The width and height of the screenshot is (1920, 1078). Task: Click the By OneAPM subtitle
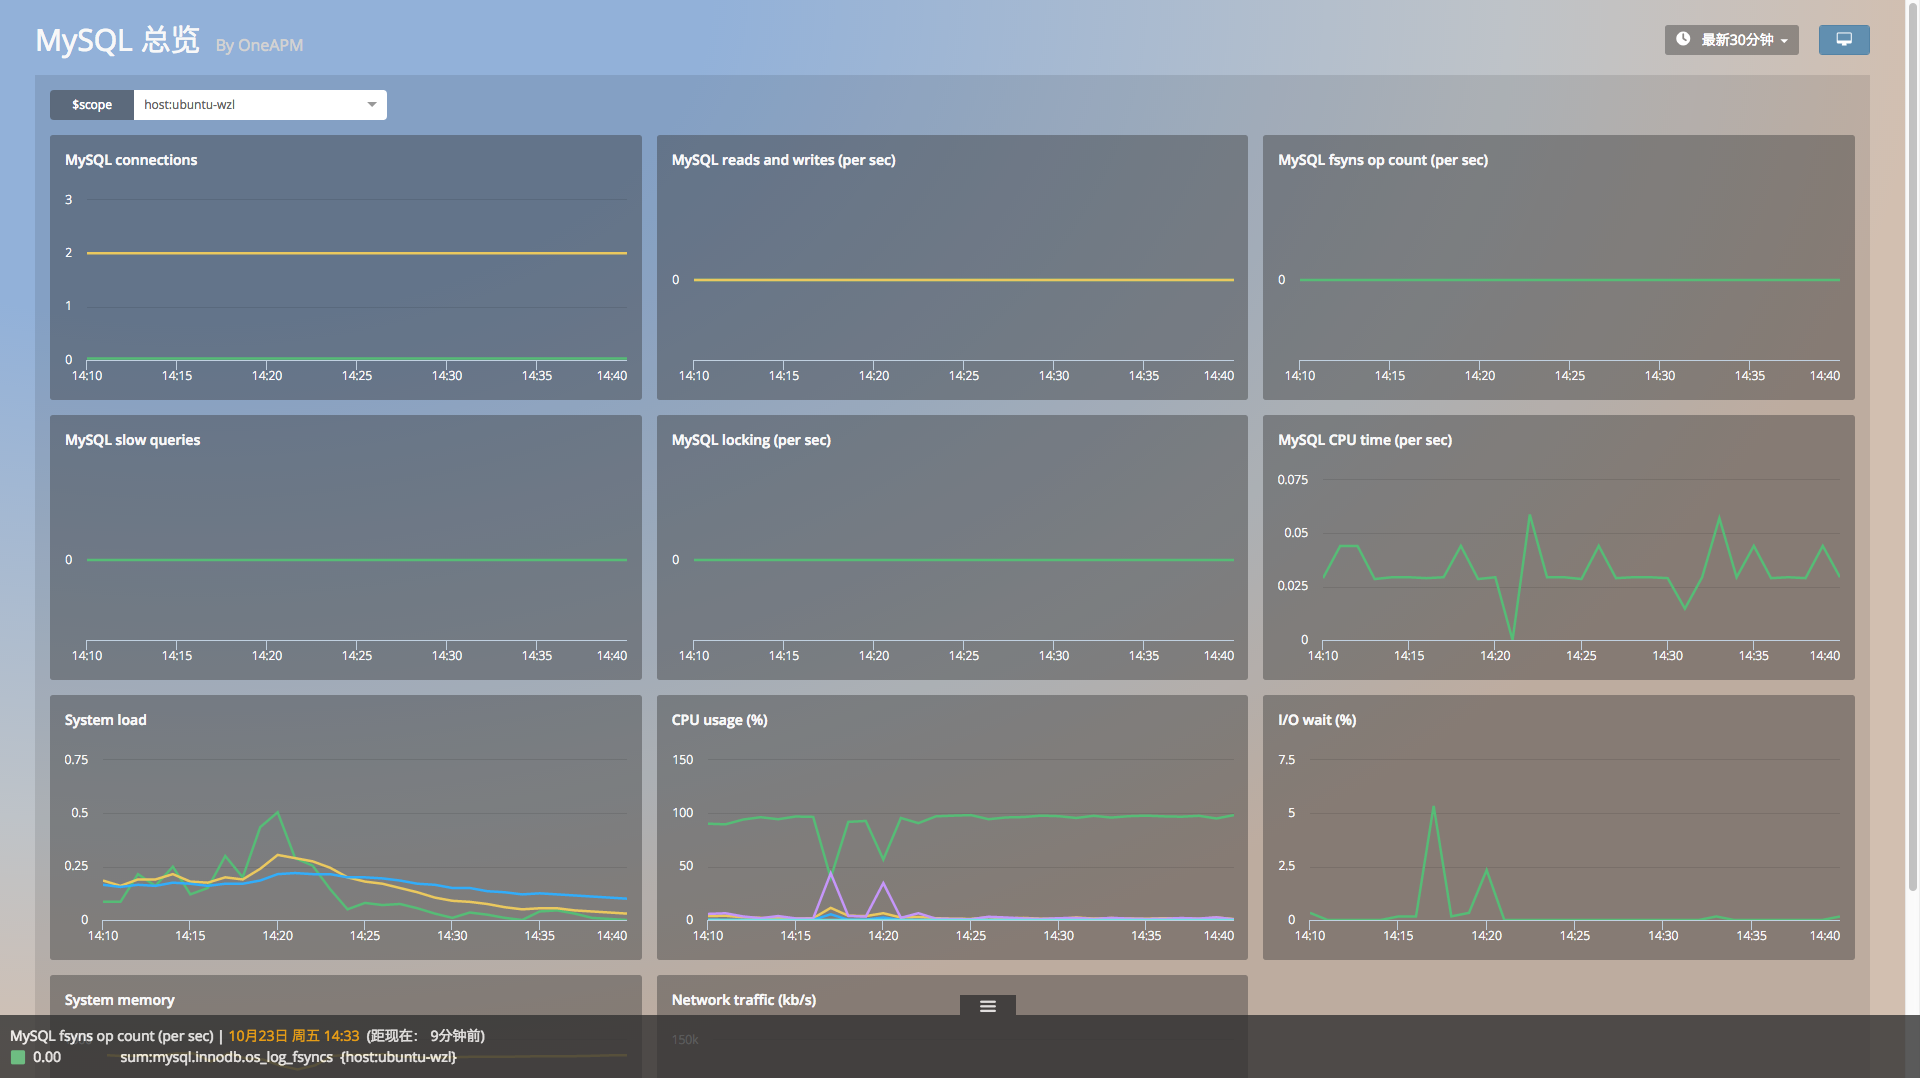point(259,45)
